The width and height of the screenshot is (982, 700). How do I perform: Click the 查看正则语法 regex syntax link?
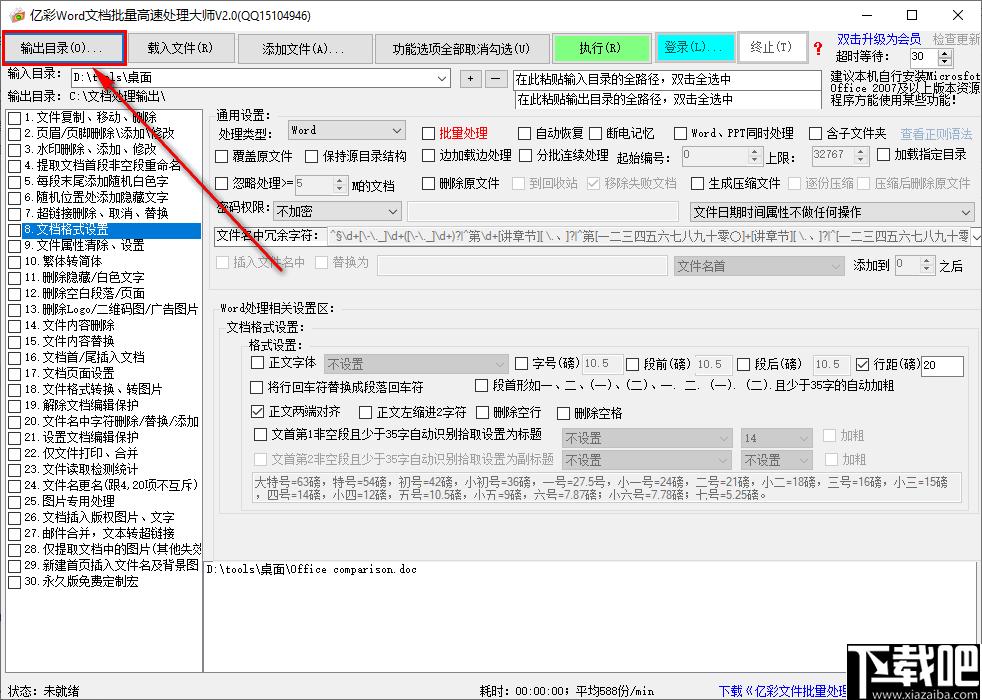(936, 133)
